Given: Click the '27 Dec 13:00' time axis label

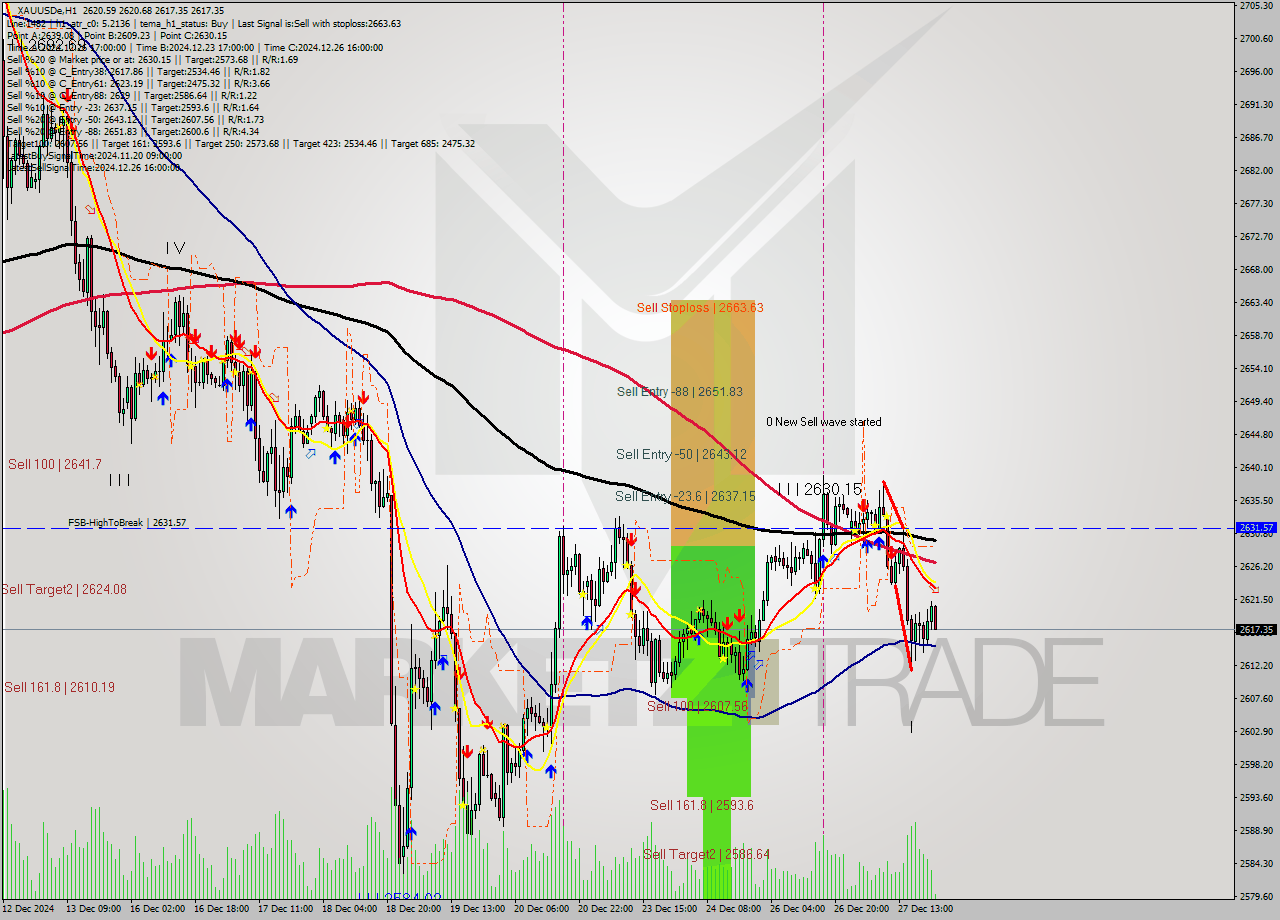Looking at the screenshot, I should click(925, 909).
